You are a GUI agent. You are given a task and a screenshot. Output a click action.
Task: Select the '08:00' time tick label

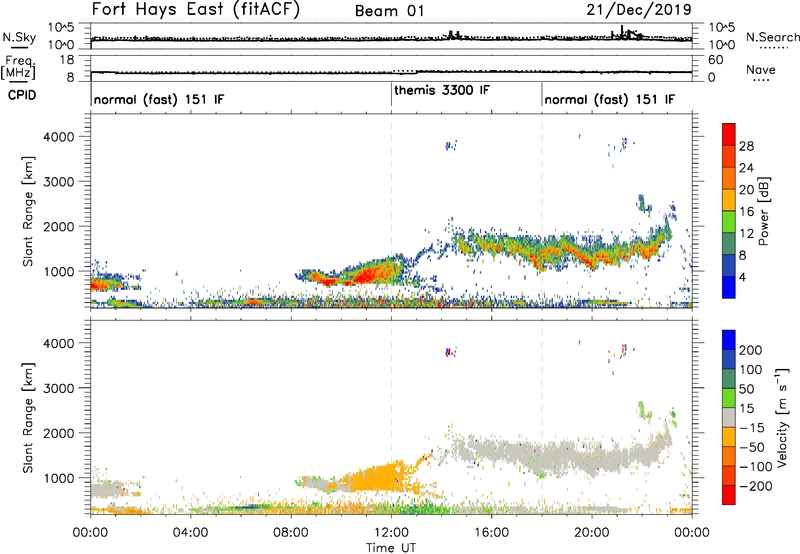click(291, 533)
